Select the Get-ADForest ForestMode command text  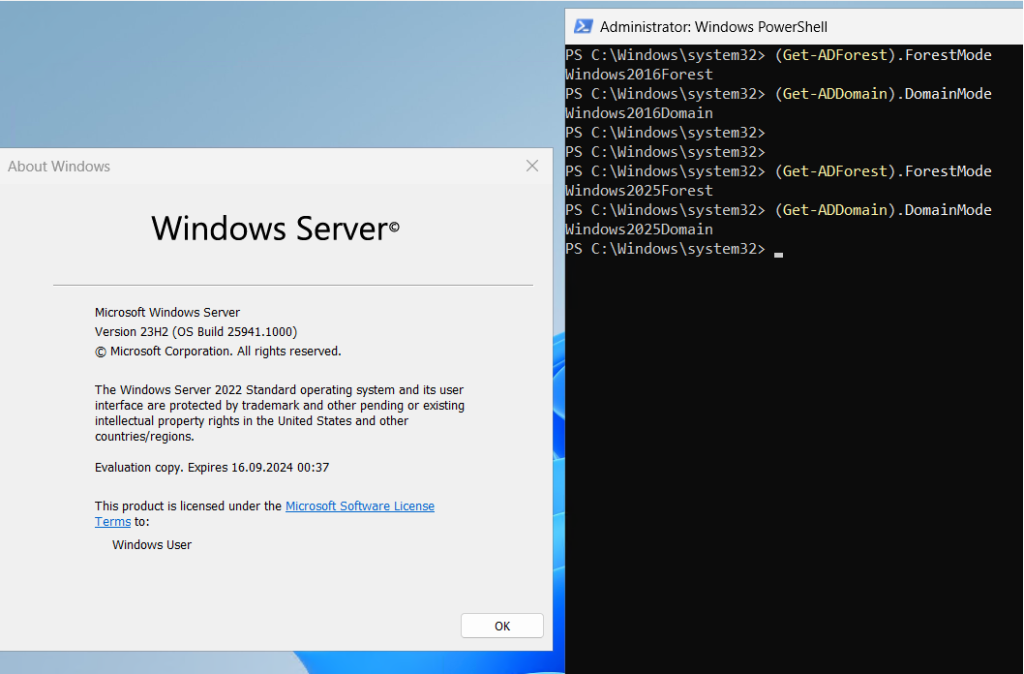tap(884, 55)
